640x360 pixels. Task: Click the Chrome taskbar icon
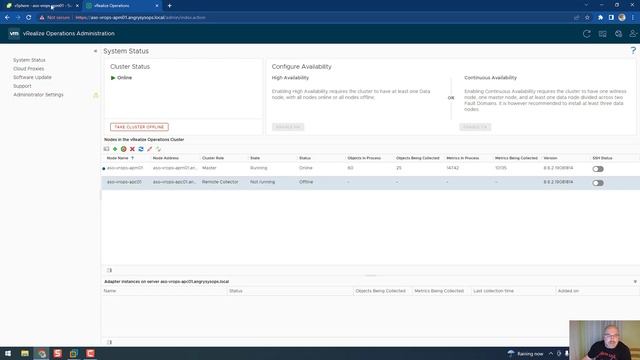[41, 353]
